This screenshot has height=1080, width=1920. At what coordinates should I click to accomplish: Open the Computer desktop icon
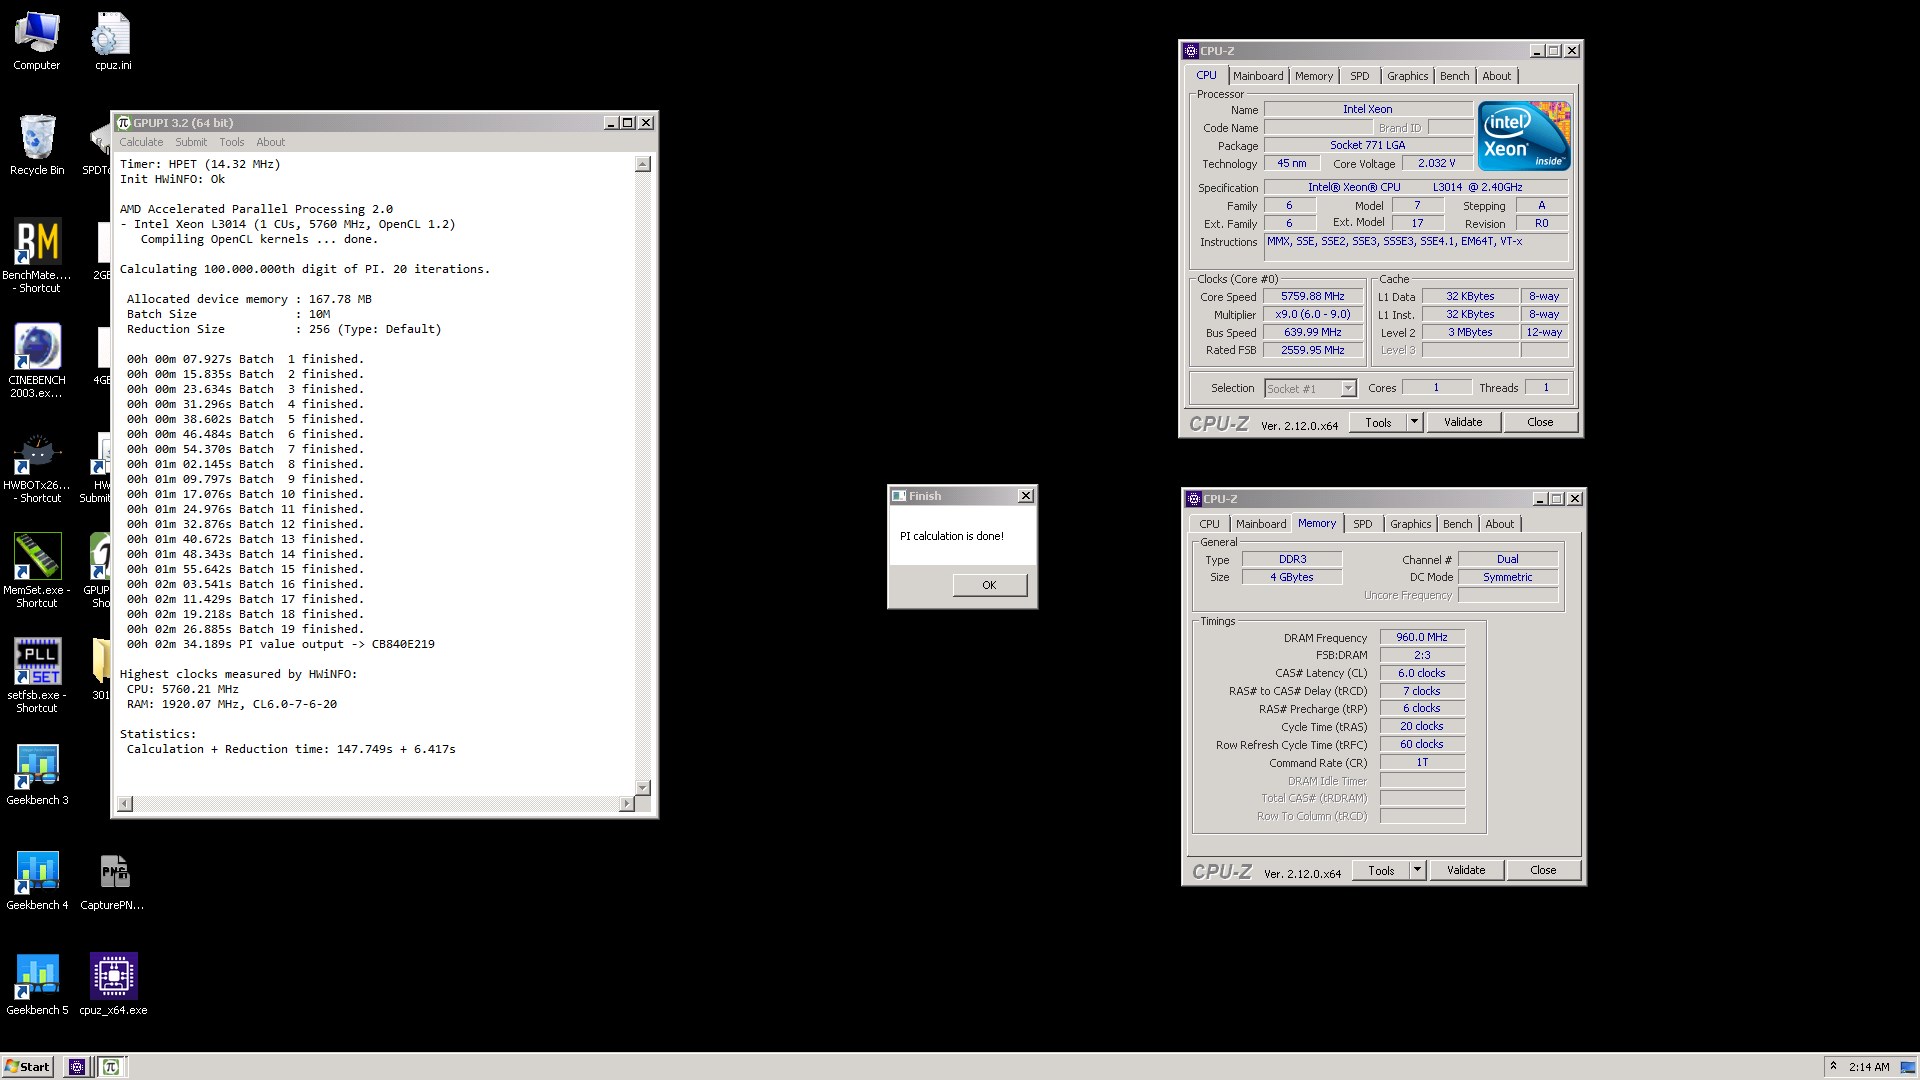point(36,41)
